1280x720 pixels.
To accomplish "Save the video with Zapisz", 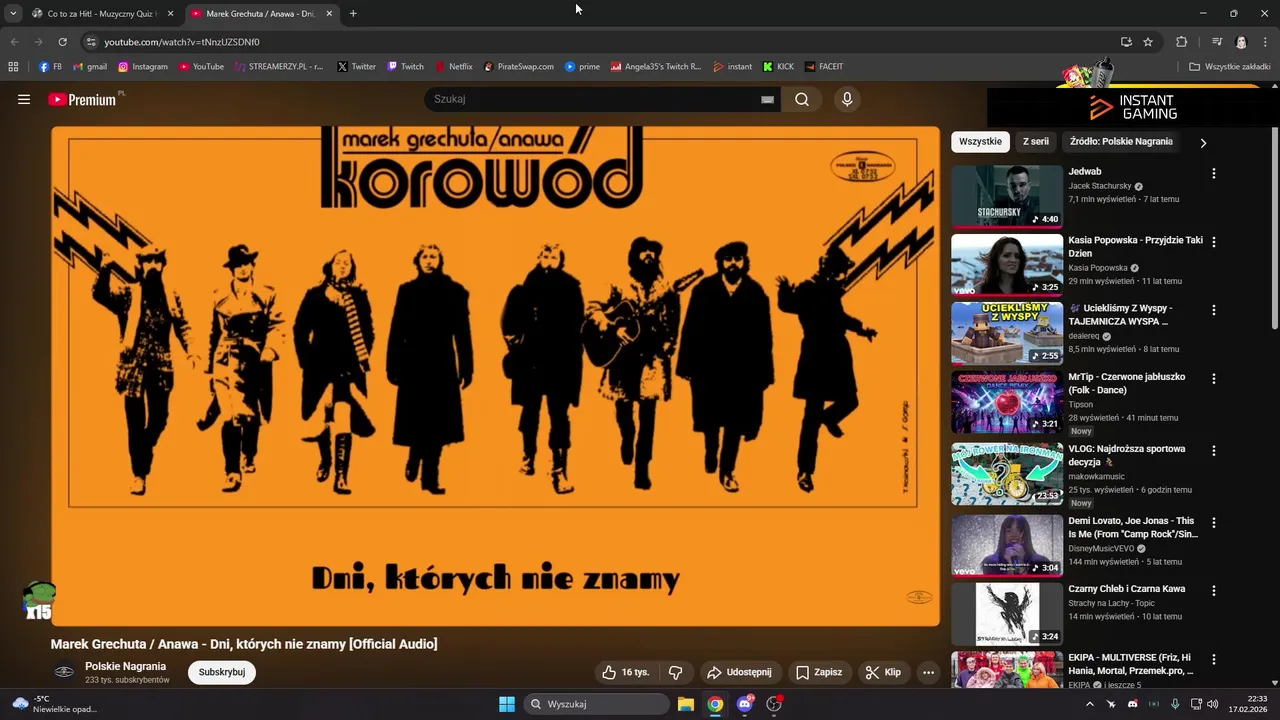I will pos(819,672).
